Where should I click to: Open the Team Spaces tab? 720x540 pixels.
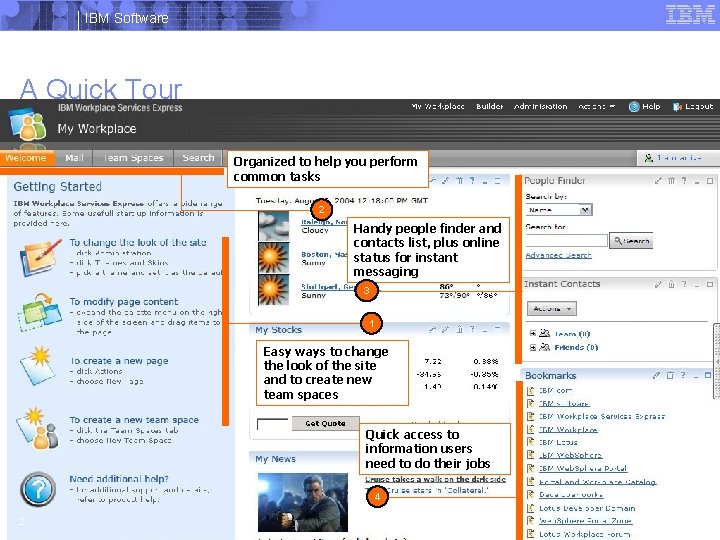point(133,158)
